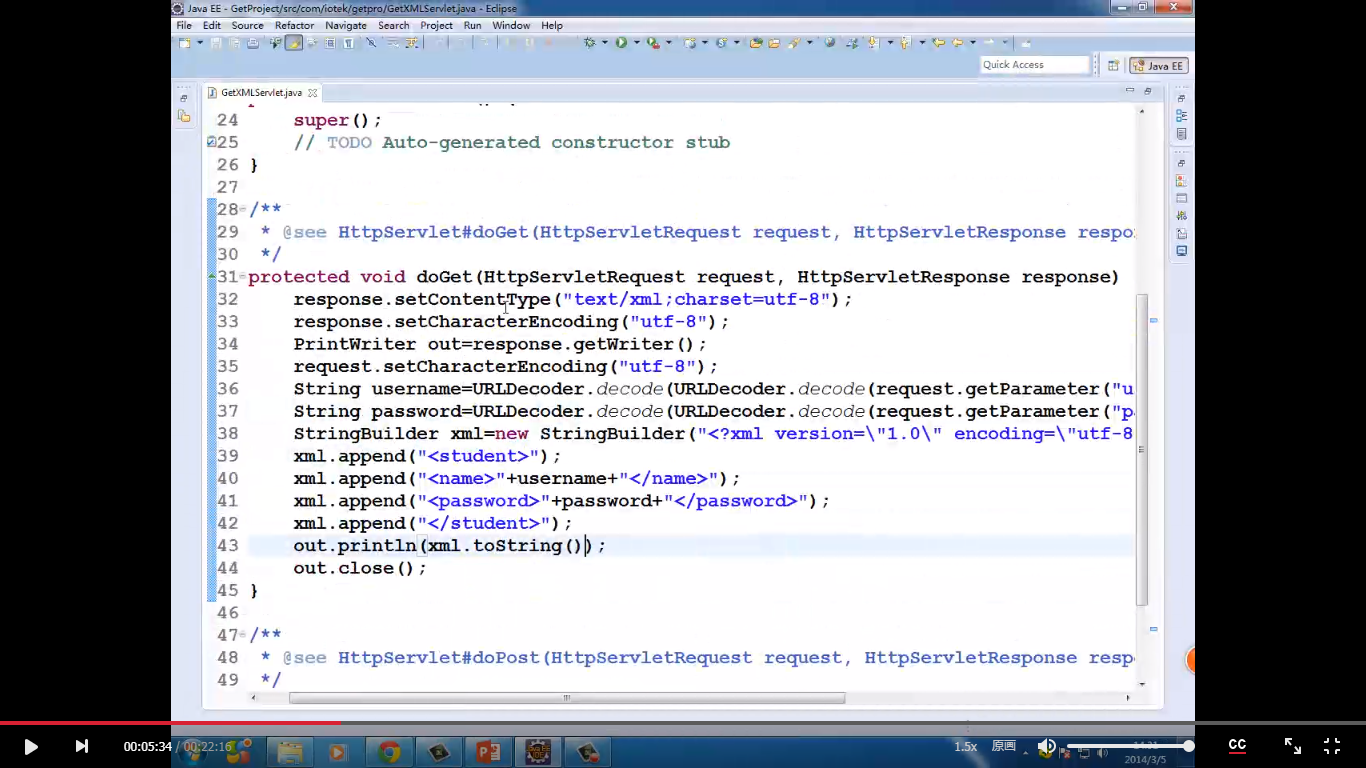Open the External Tools dropdown arrow

tap(668, 43)
